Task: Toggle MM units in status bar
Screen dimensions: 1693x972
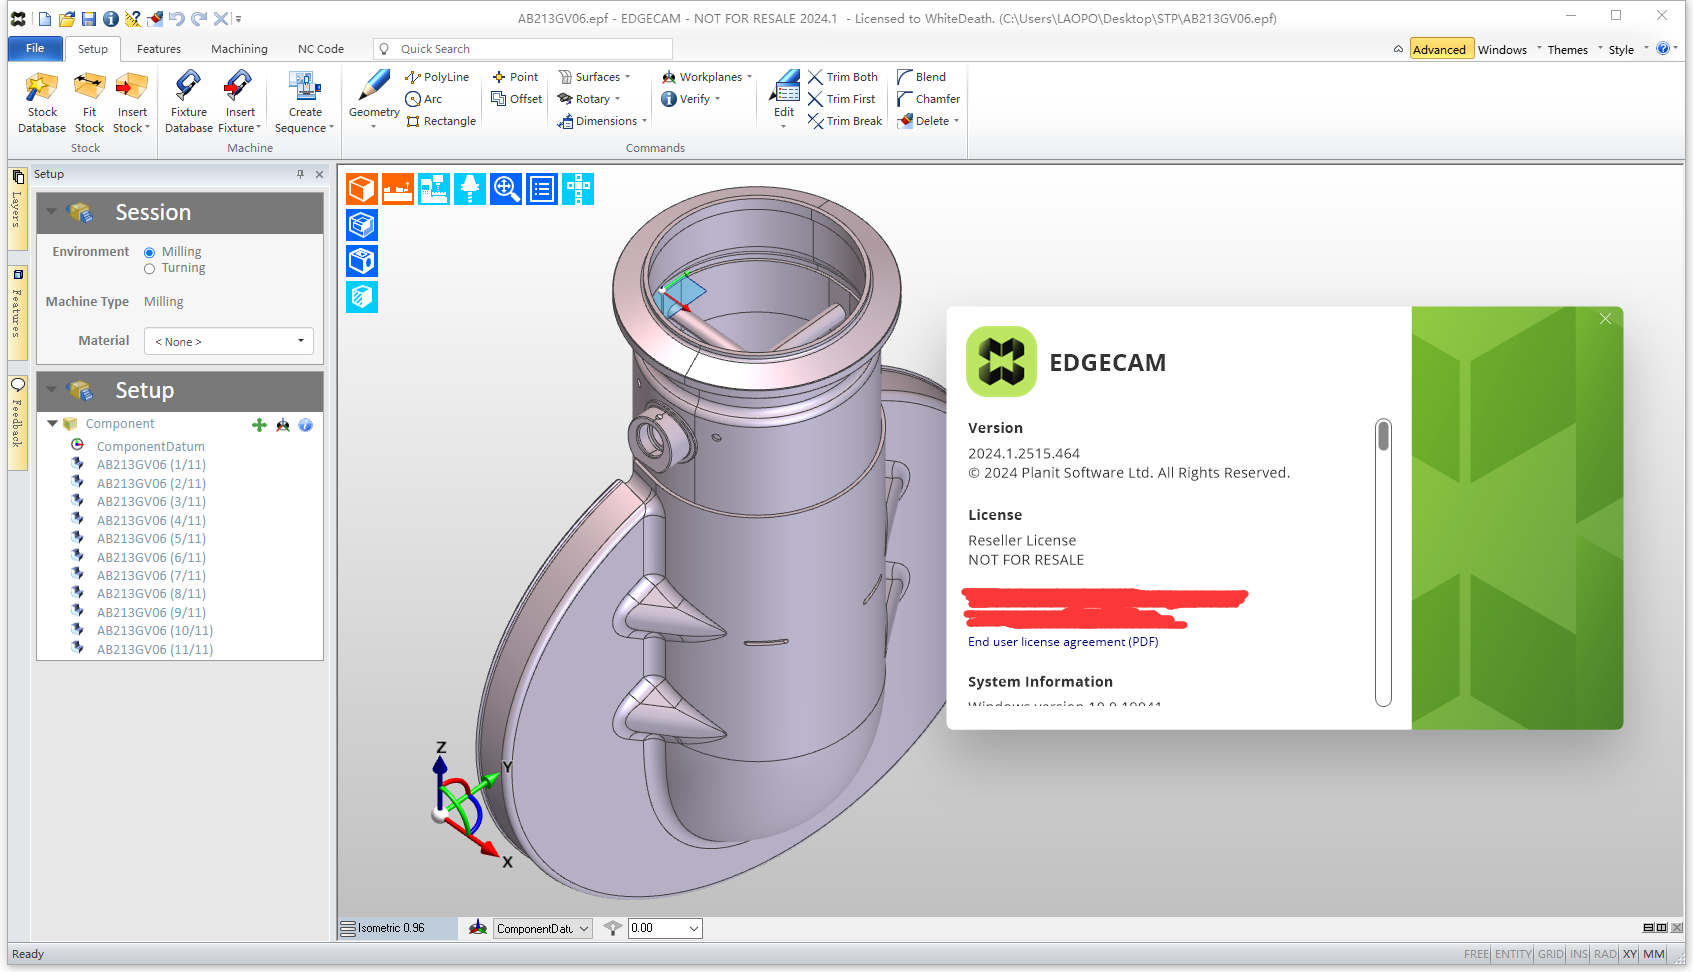Action: (1655, 954)
